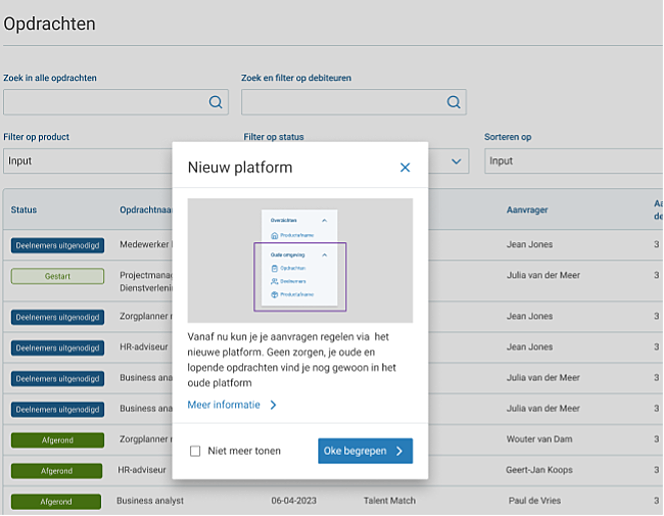Focus the 'Zoek en filter op debiteuren' field

[342, 102]
